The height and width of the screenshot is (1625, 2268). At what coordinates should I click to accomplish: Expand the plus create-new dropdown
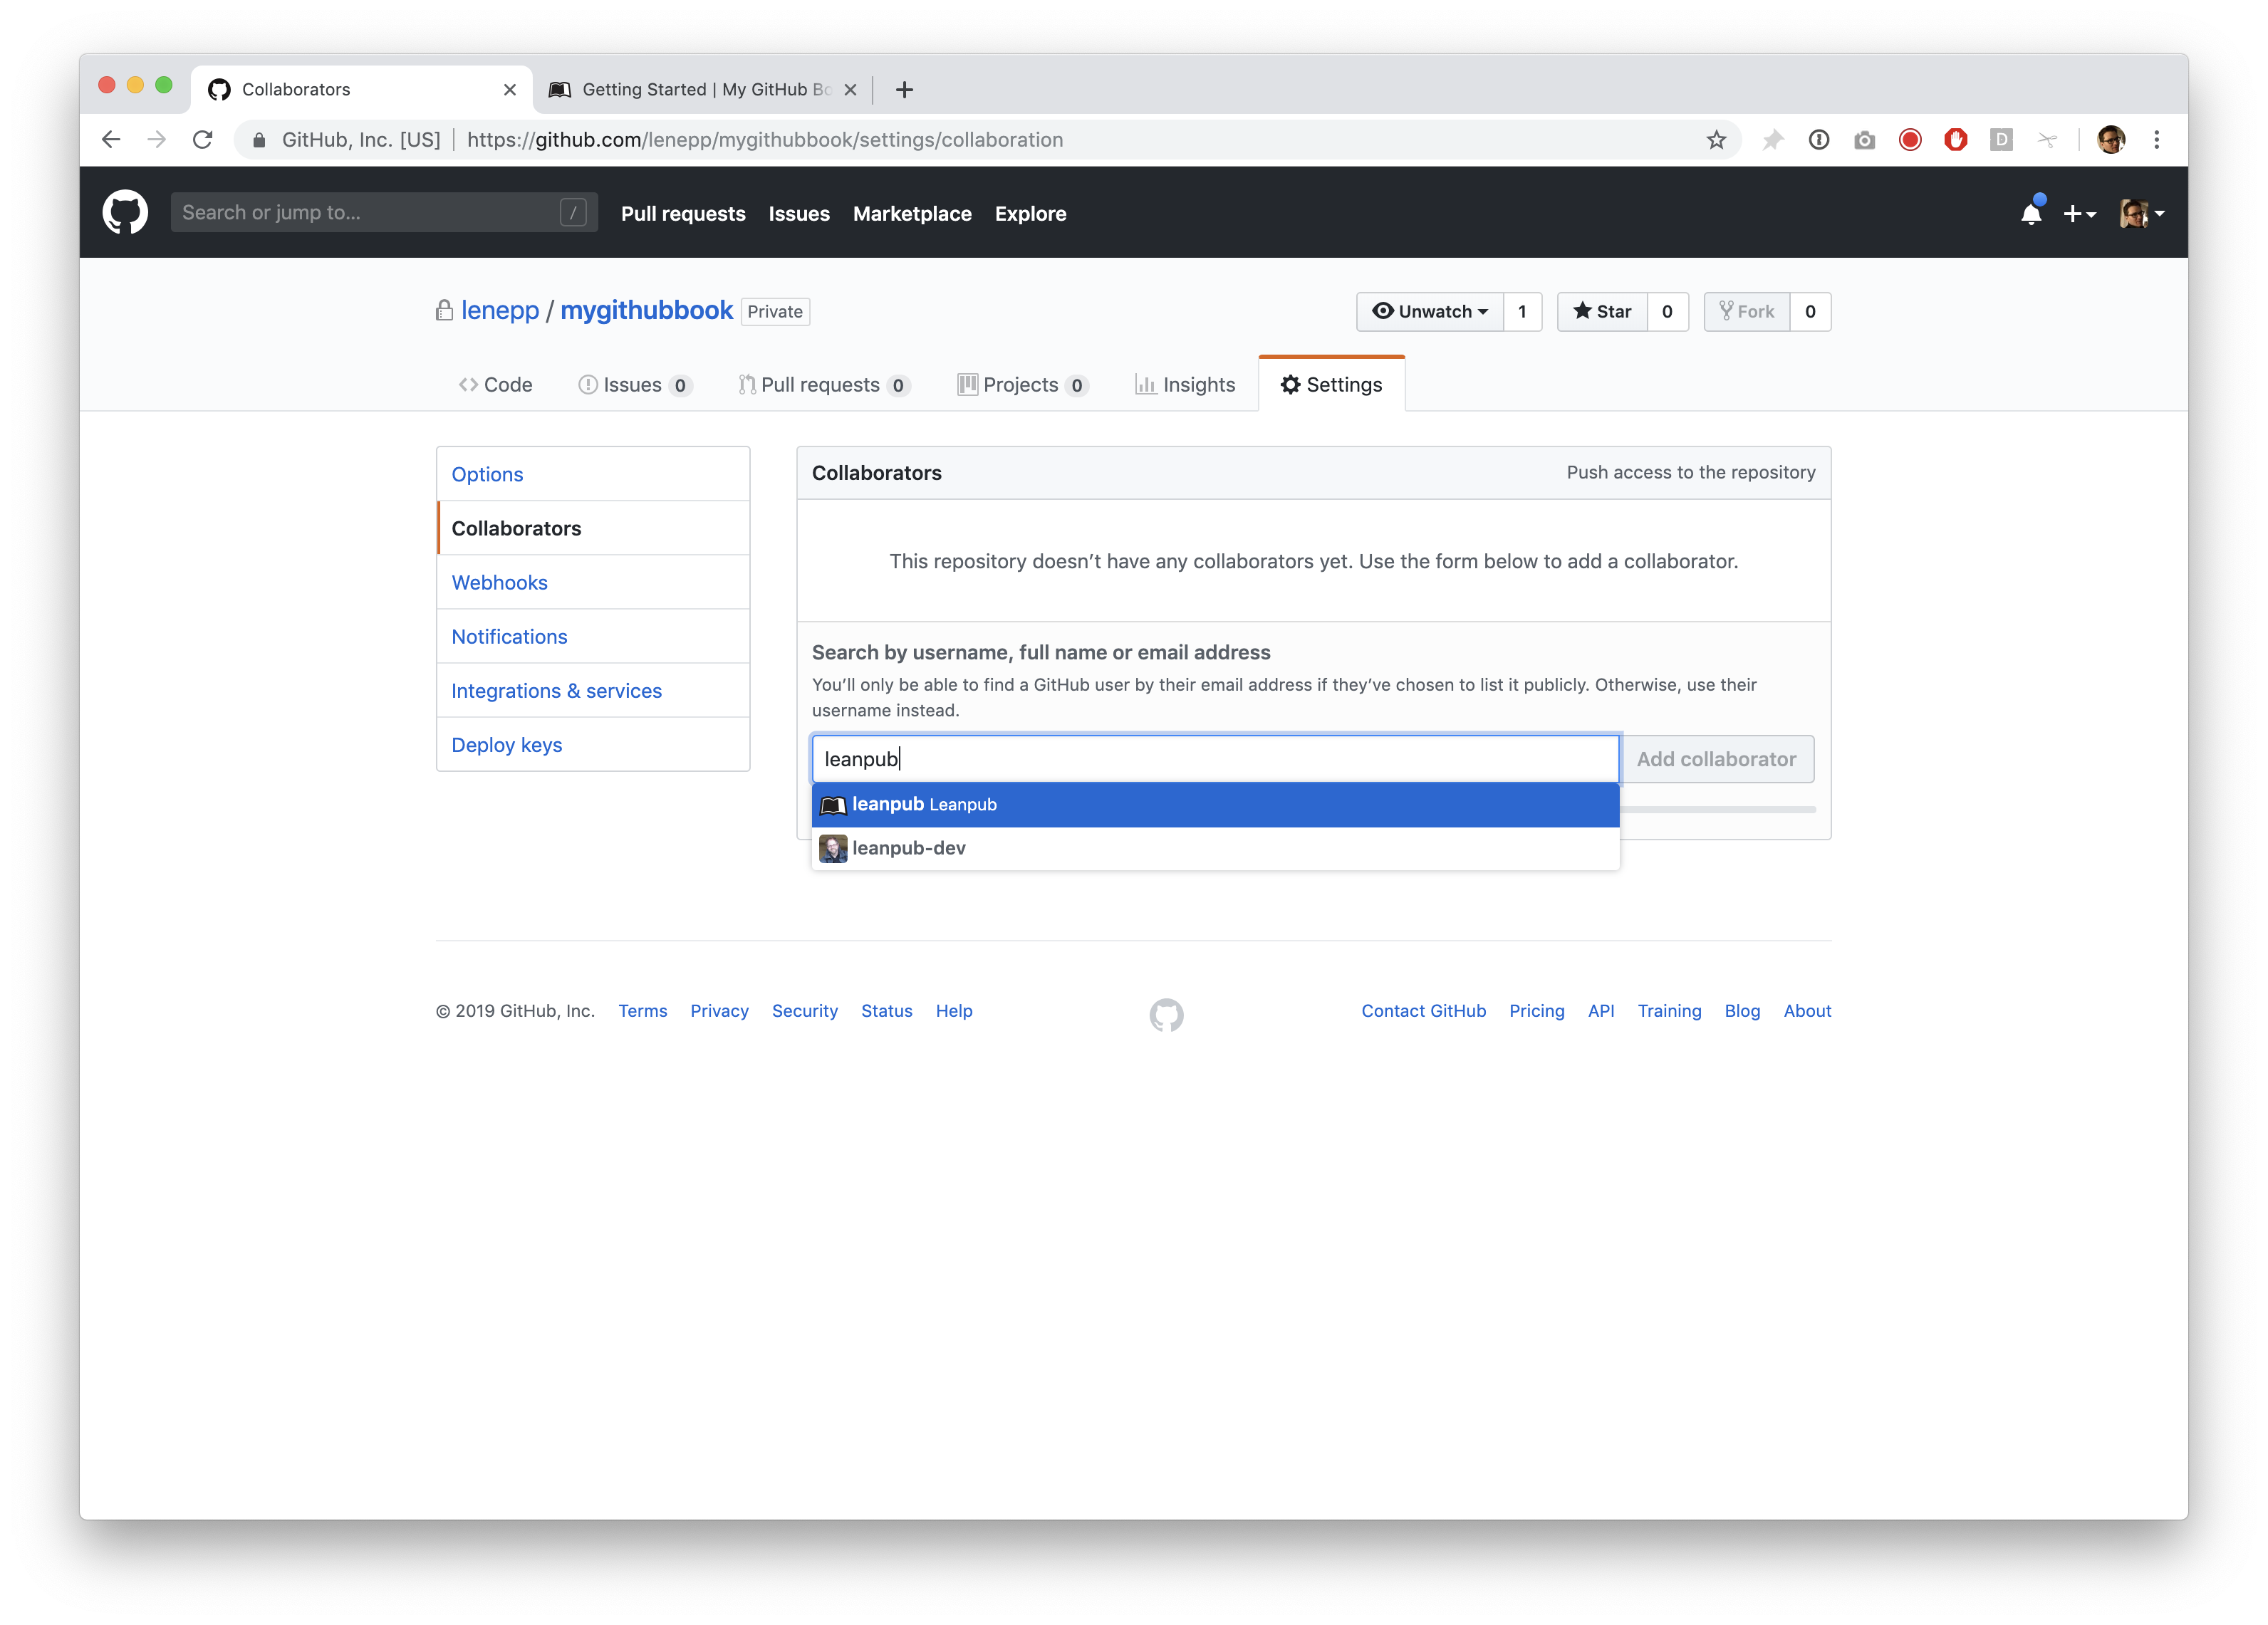coord(2079,214)
